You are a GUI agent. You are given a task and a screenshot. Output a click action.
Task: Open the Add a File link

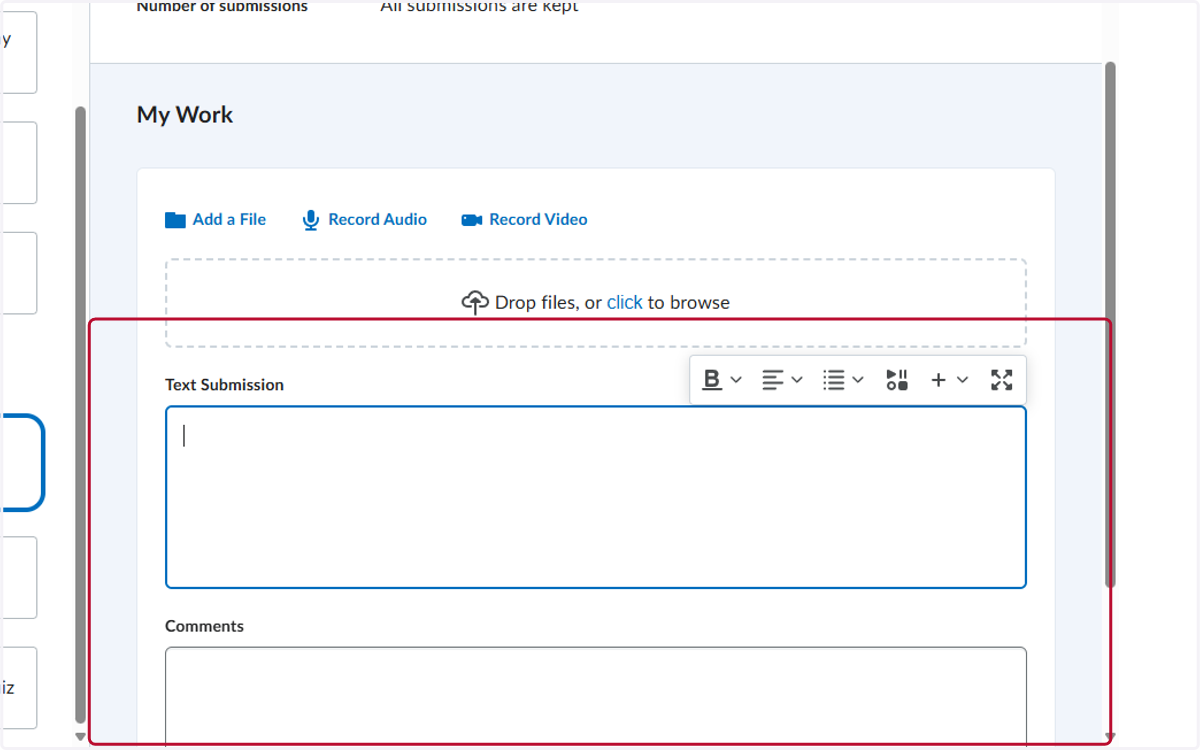(229, 220)
